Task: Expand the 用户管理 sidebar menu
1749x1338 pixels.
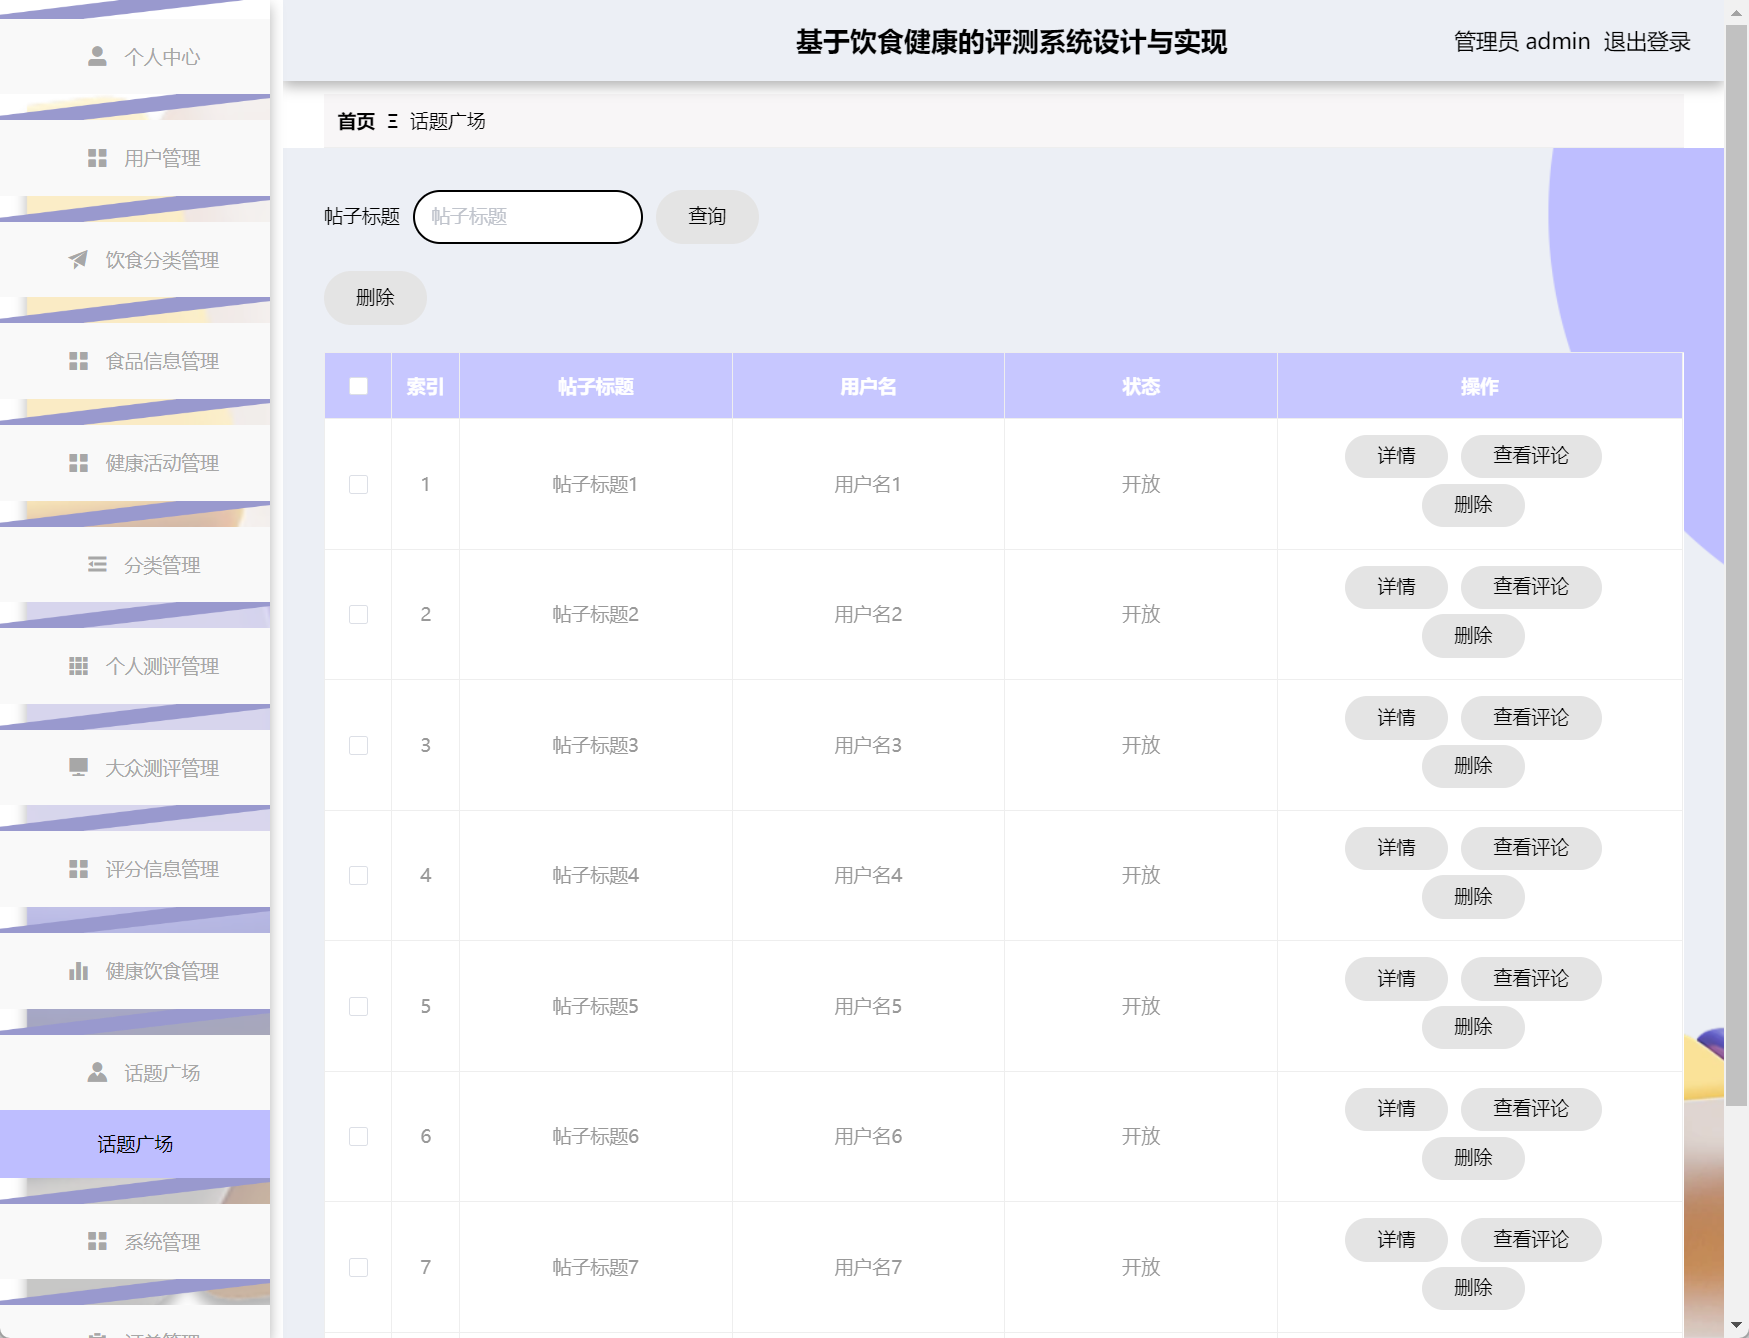Action: tap(135, 158)
